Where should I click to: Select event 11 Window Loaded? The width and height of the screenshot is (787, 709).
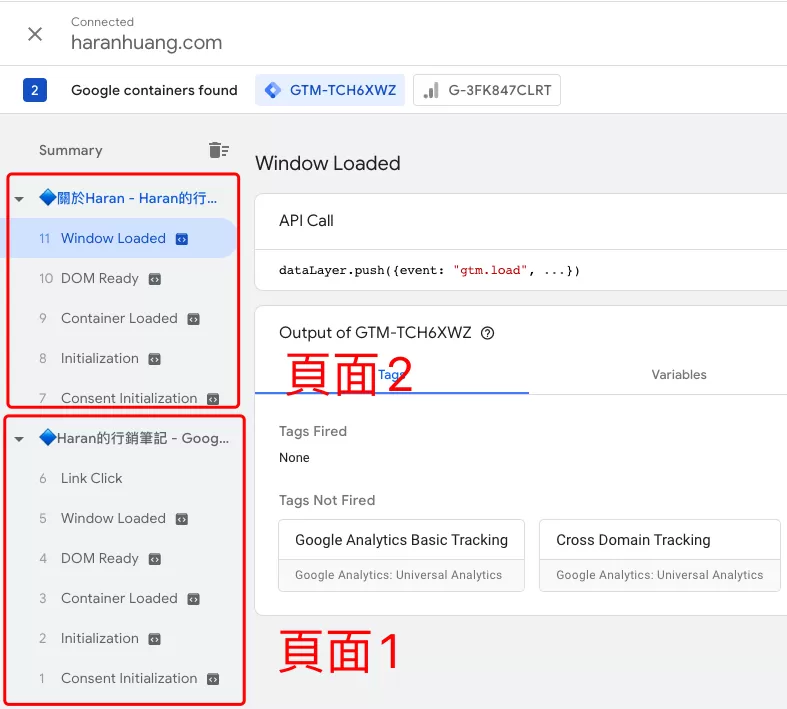coord(118,238)
